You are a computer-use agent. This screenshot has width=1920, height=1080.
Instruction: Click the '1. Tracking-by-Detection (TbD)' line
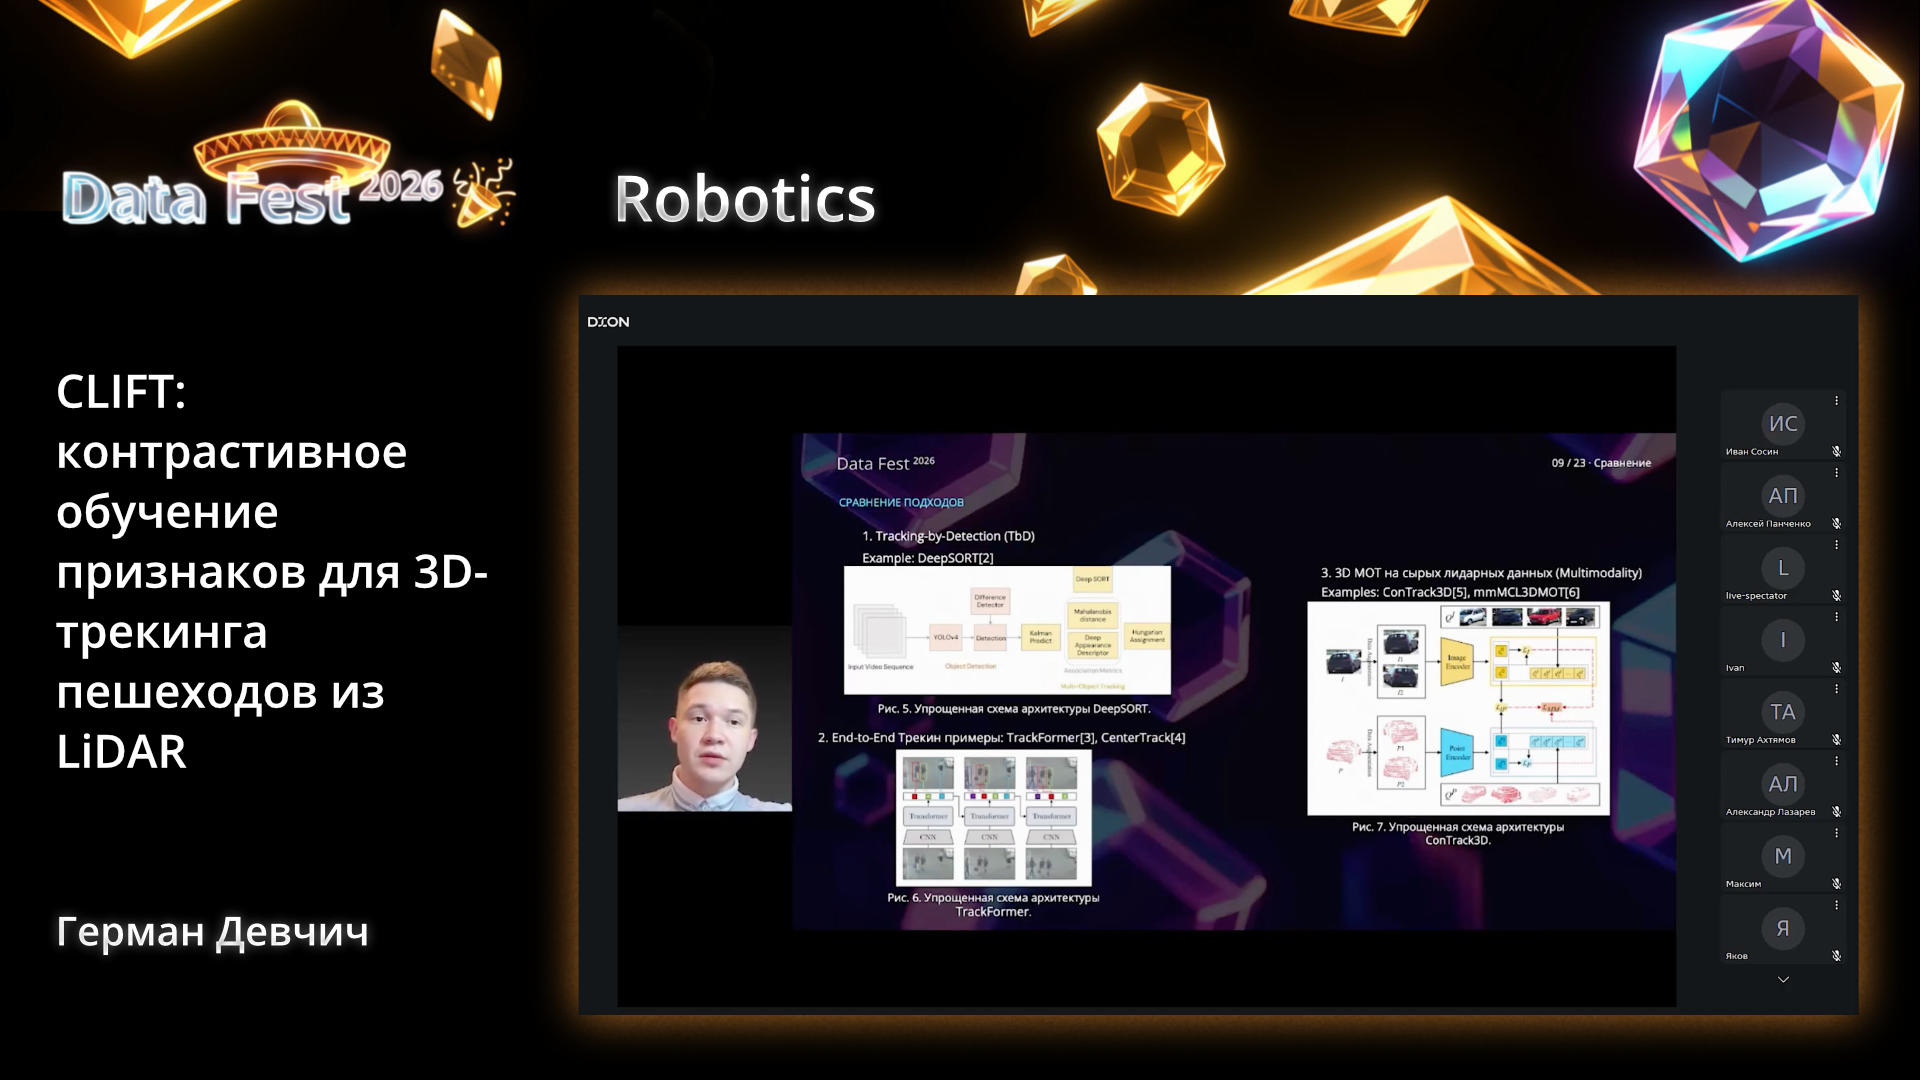948,536
